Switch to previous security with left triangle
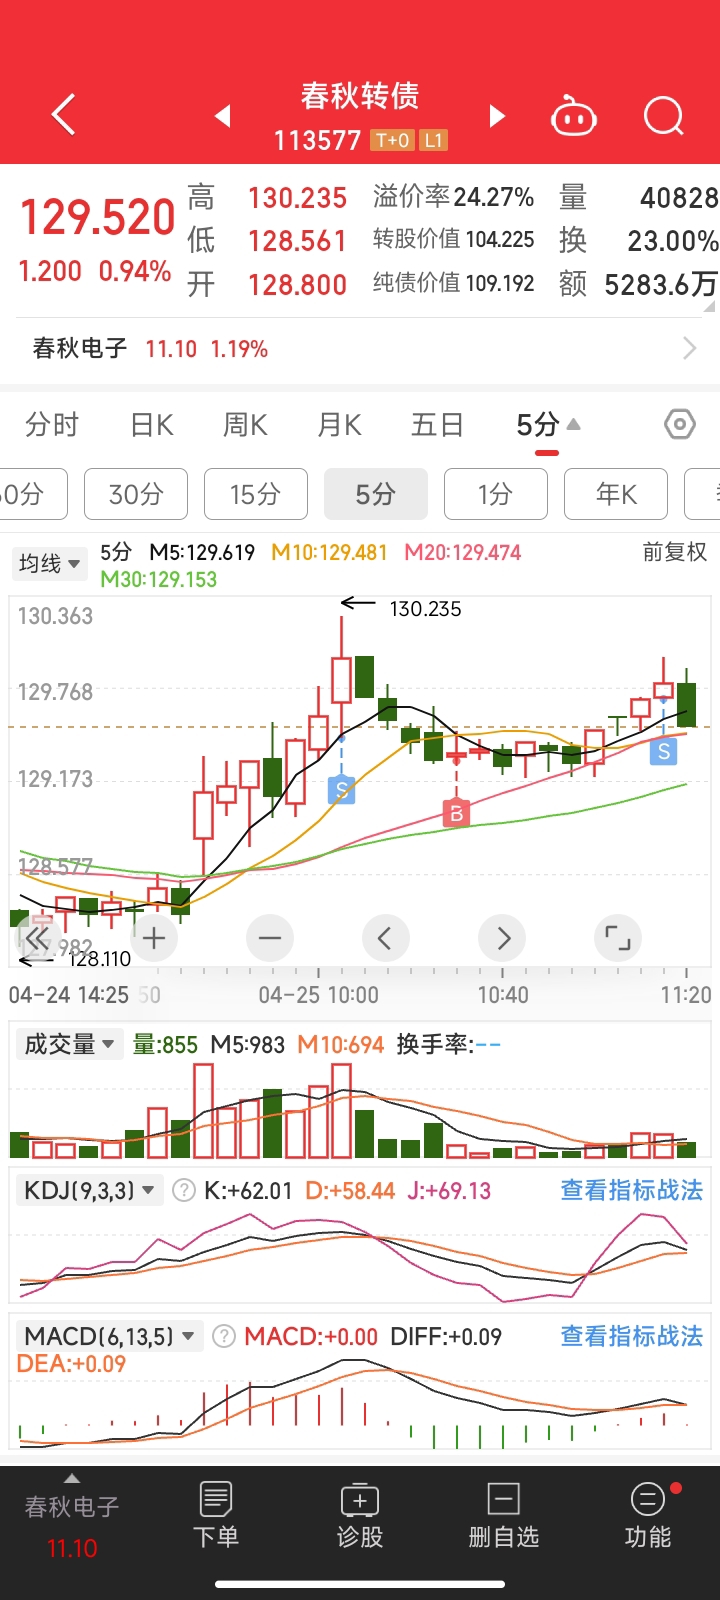The width and height of the screenshot is (720, 1600). click(223, 116)
